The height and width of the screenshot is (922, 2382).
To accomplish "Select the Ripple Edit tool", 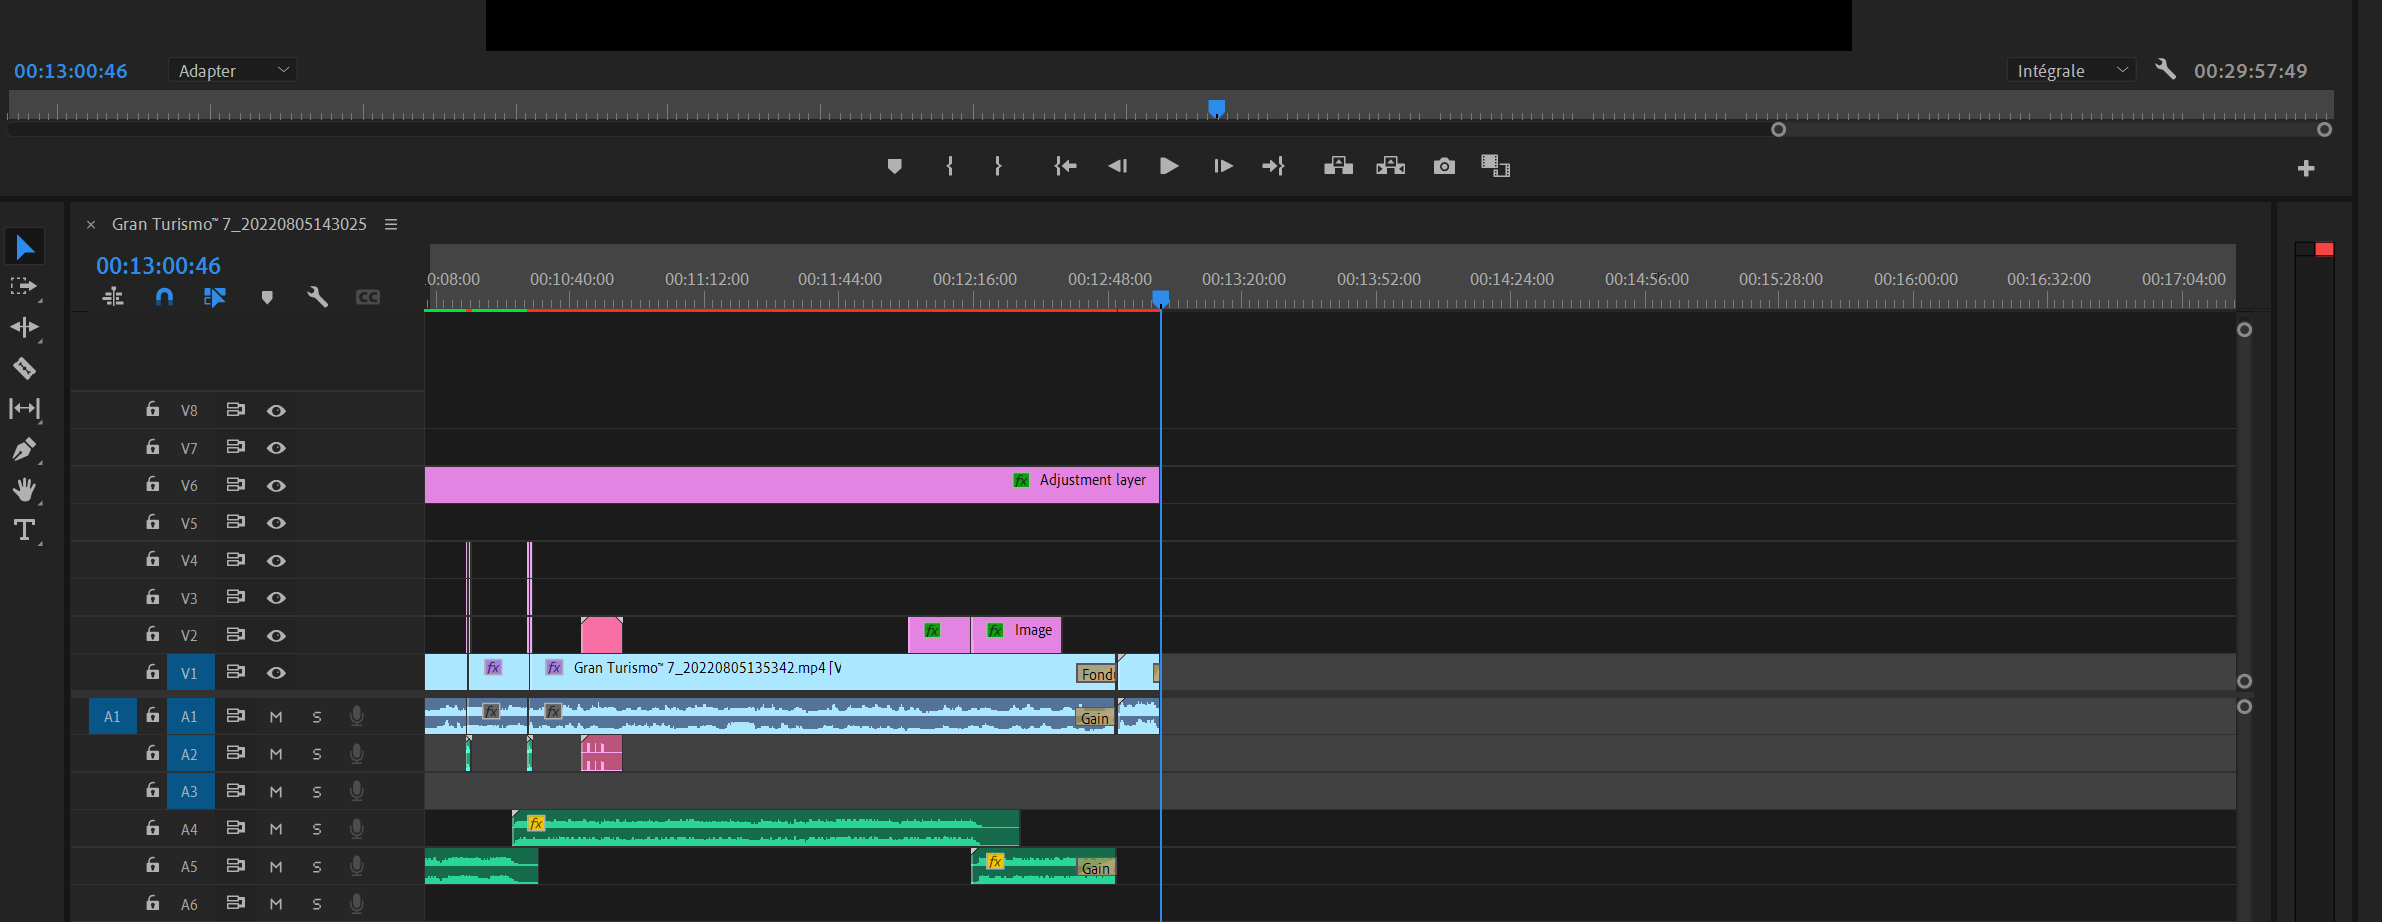I will (24, 327).
